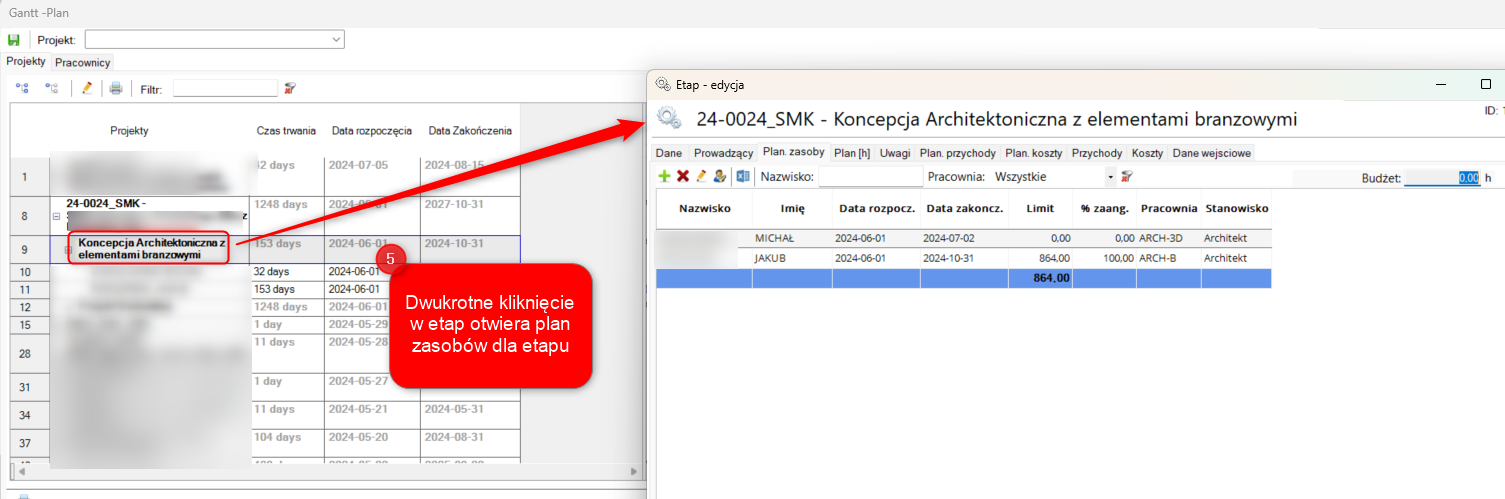The width and height of the screenshot is (1505, 499).
Task: Sort by Imię column header
Action: [x=793, y=209]
